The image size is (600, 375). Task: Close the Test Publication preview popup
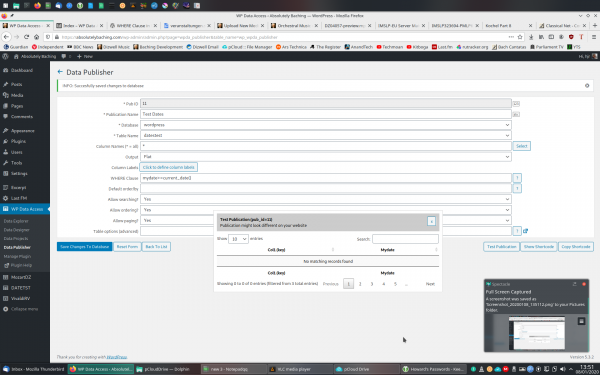[431, 222]
